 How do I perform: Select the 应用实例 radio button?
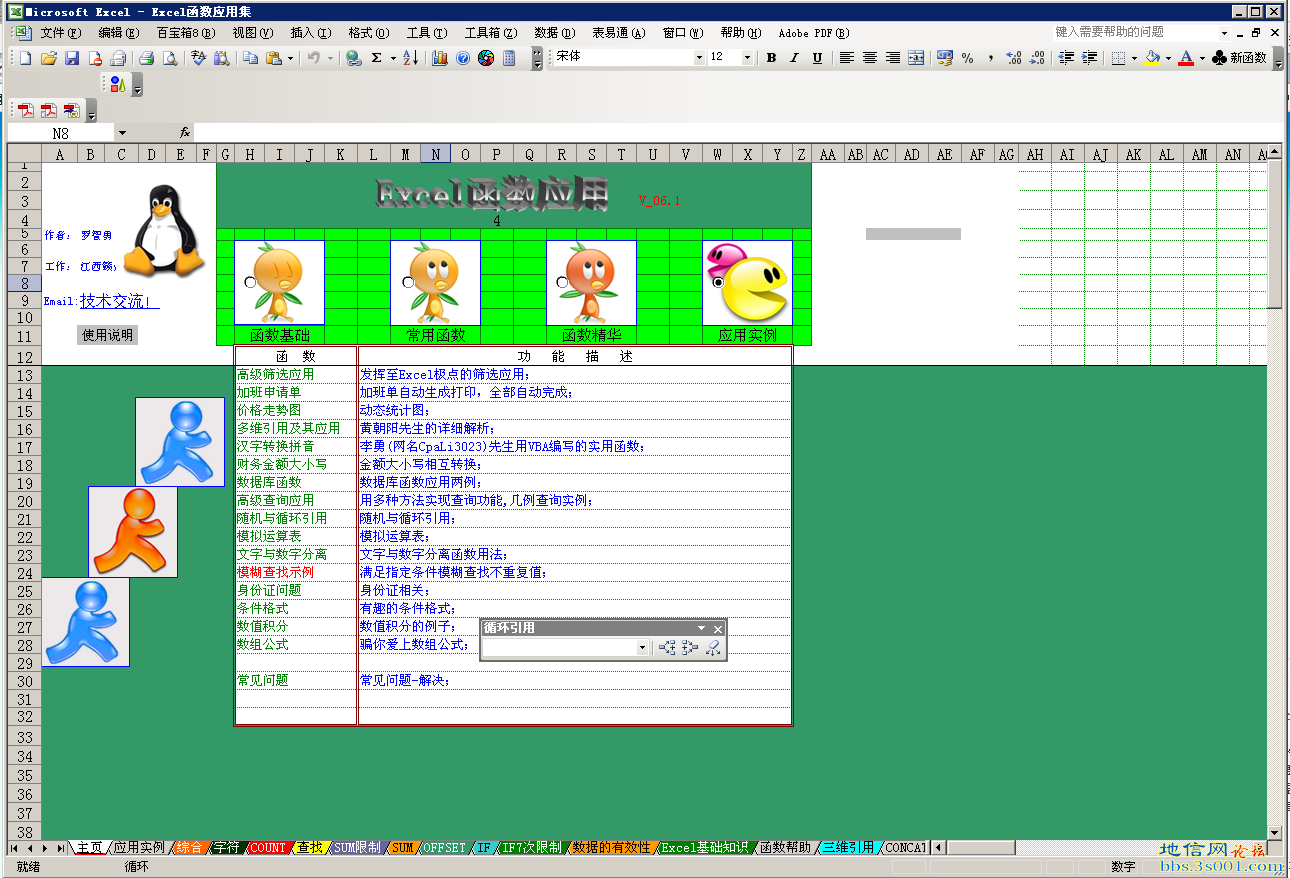[718, 283]
